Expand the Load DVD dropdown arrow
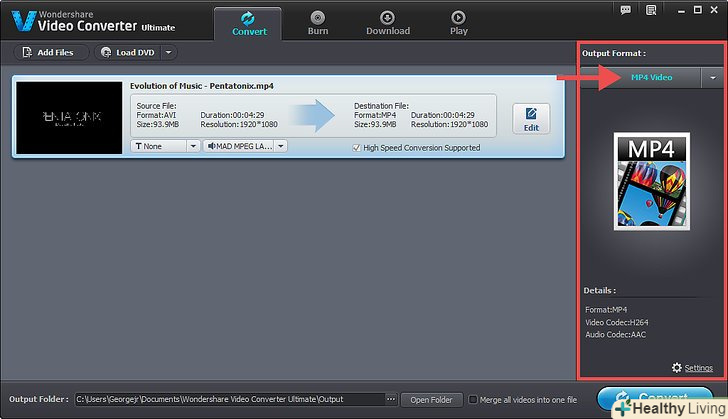The height and width of the screenshot is (419, 728). 169,52
